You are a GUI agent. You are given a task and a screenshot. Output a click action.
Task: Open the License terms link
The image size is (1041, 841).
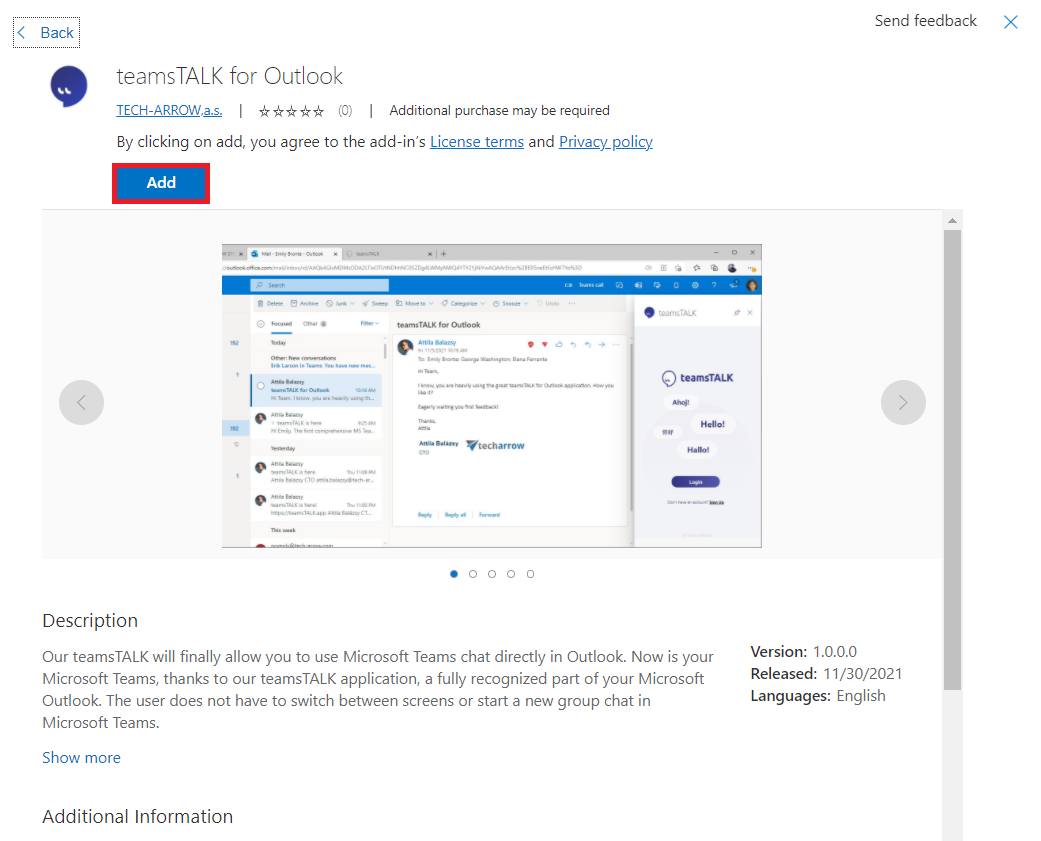(x=476, y=142)
